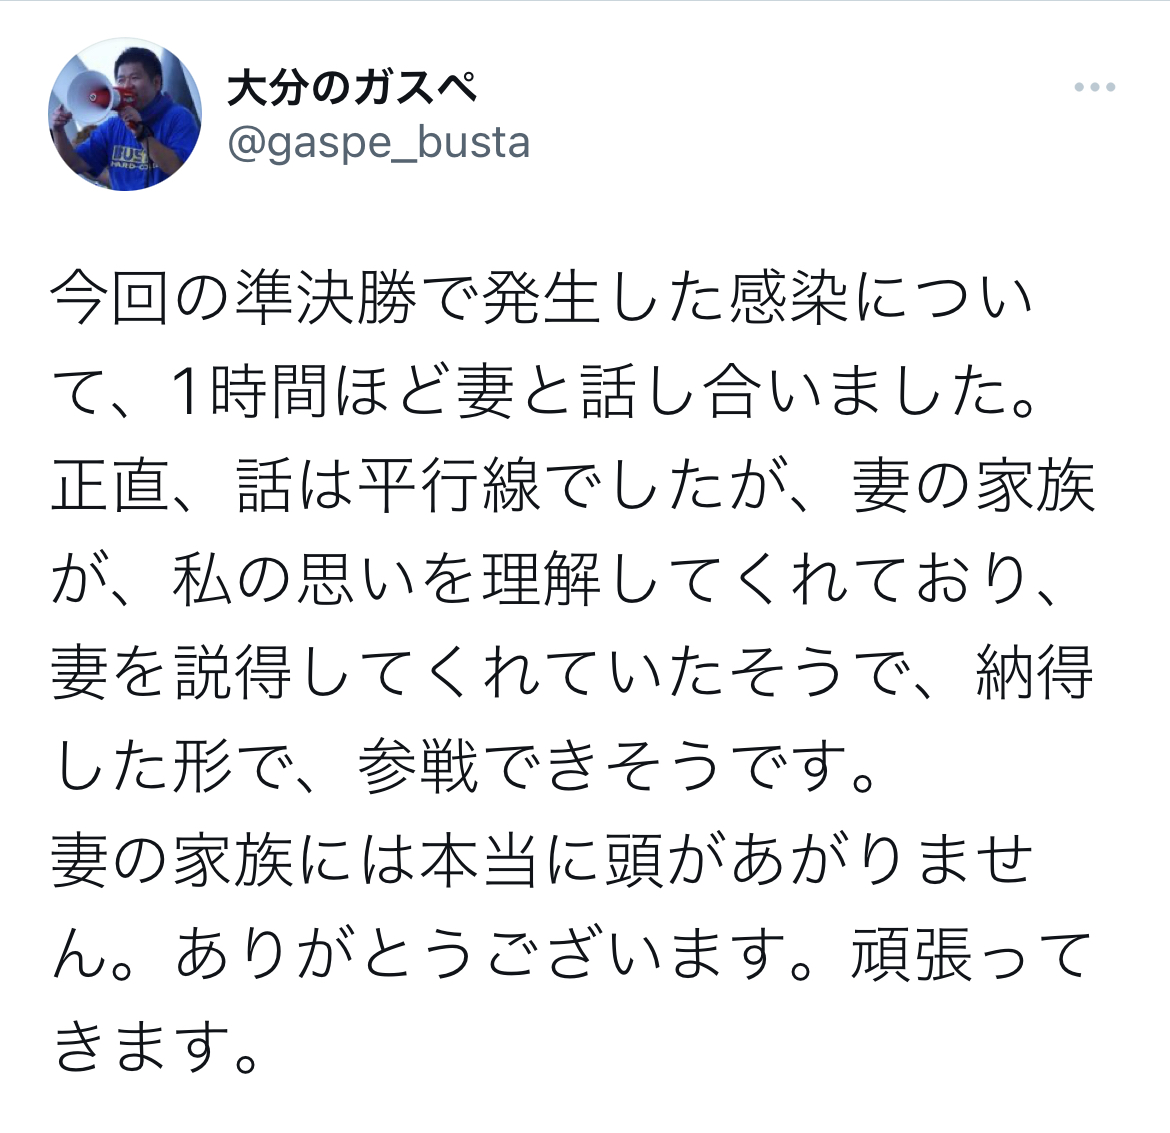Viewport: 1170px width, 1133px height.
Task: Select the line starting ん。ありがとうございます
Action: click(572, 954)
